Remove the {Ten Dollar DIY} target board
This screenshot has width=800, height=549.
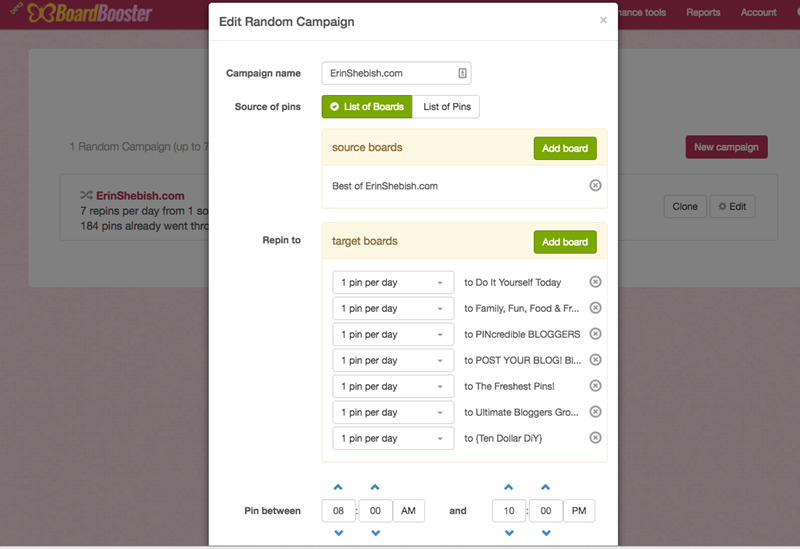(x=595, y=438)
